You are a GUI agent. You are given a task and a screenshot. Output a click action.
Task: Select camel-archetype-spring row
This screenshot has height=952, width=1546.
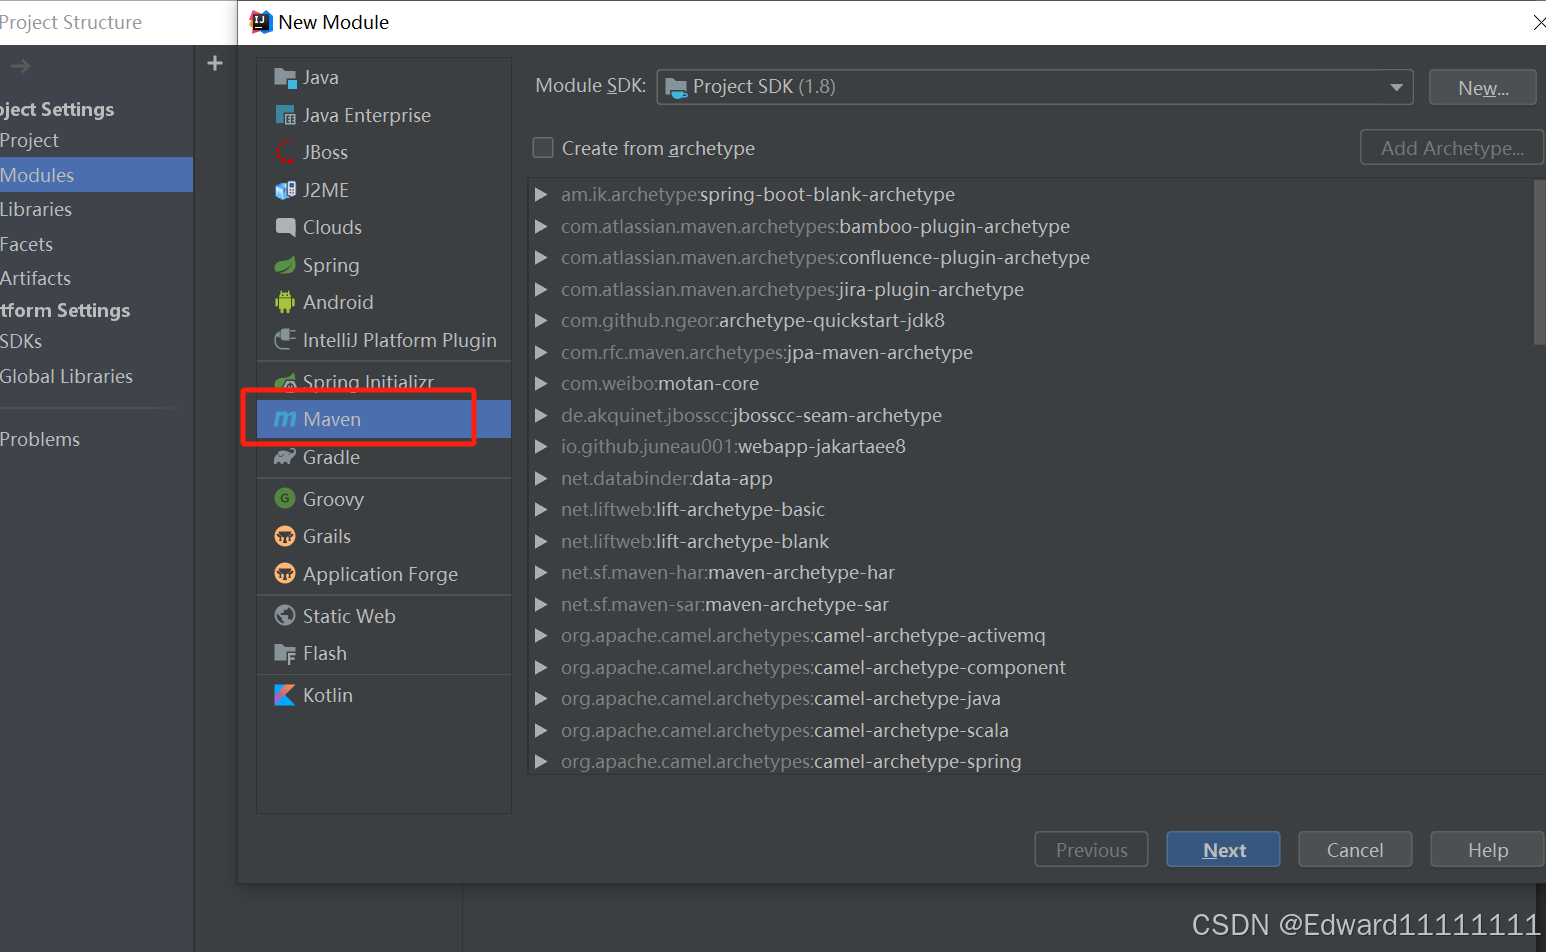point(1030,761)
